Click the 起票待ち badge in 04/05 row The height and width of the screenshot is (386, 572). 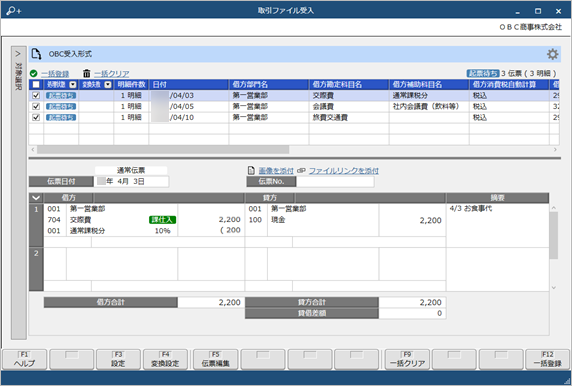[x=61, y=107]
